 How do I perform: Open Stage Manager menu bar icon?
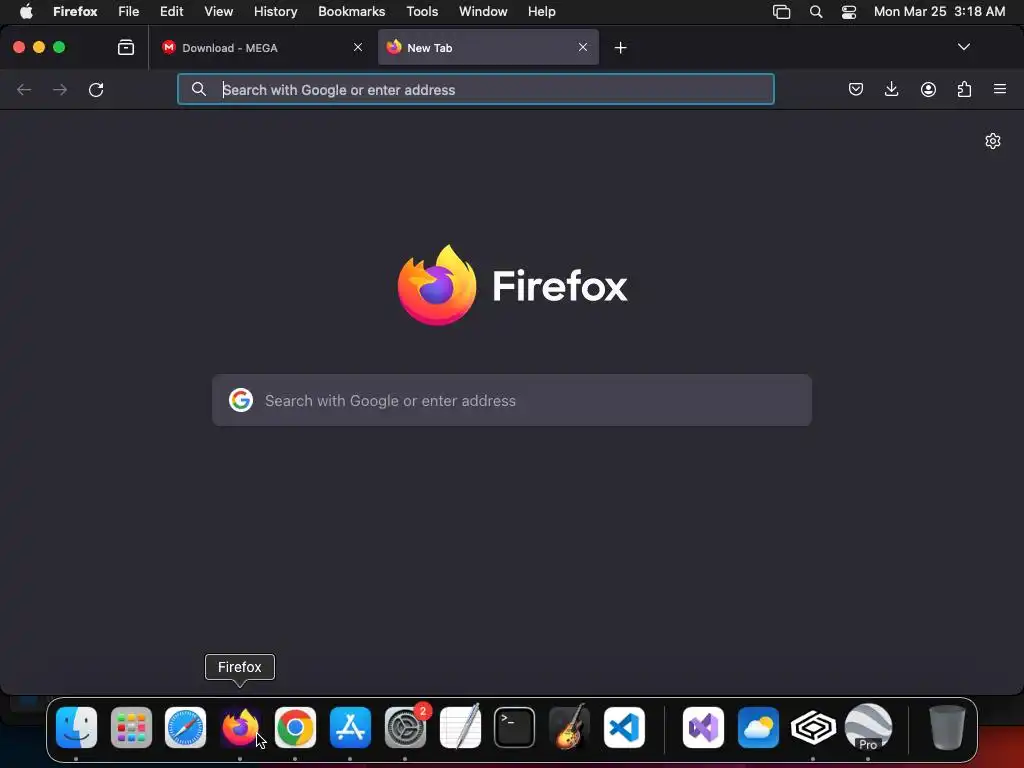(781, 12)
